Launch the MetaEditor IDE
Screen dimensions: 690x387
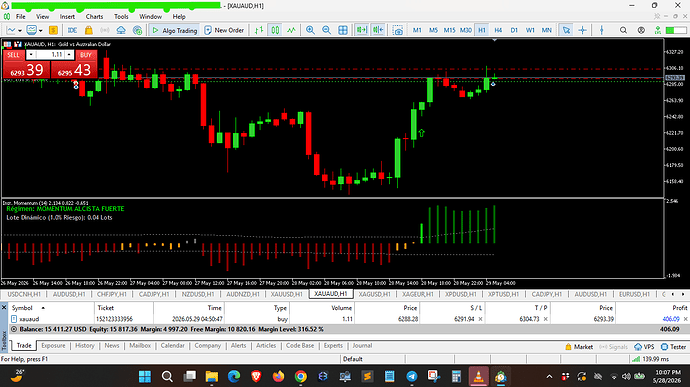72,30
